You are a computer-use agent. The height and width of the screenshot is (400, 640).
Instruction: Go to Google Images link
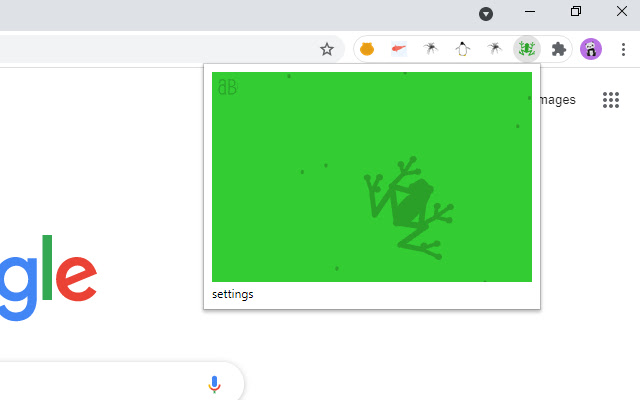pos(558,100)
